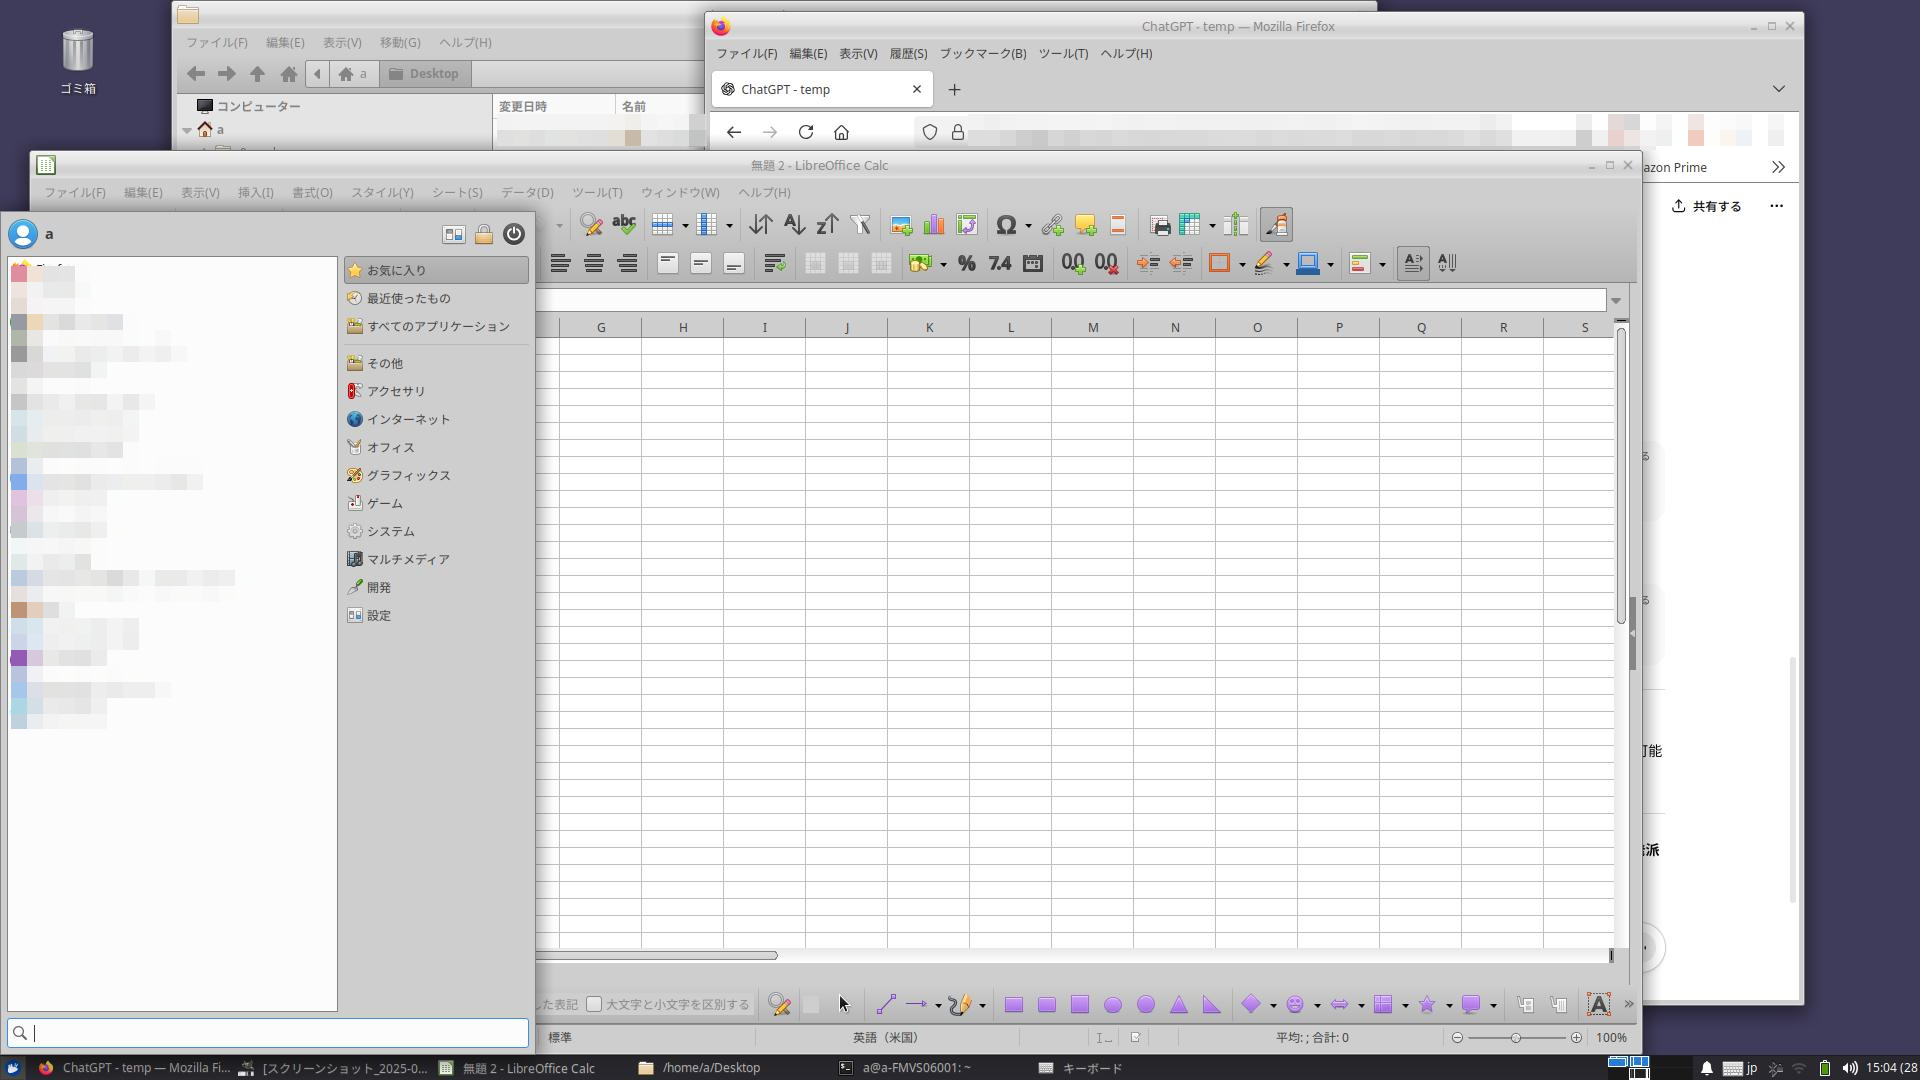Insert a special character (Ω icon)
1920x1080 pixels.
pyautogui.click(x=1008, y=224)
